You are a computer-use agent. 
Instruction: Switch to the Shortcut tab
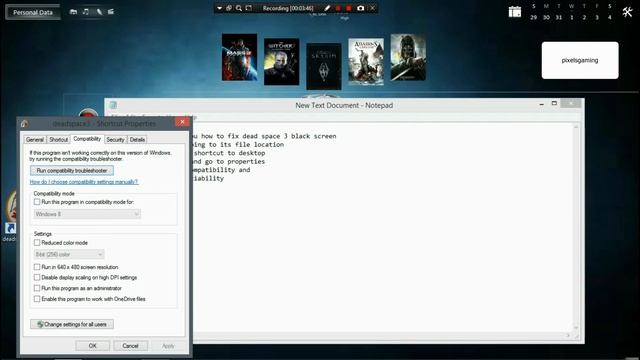(58, 140)
